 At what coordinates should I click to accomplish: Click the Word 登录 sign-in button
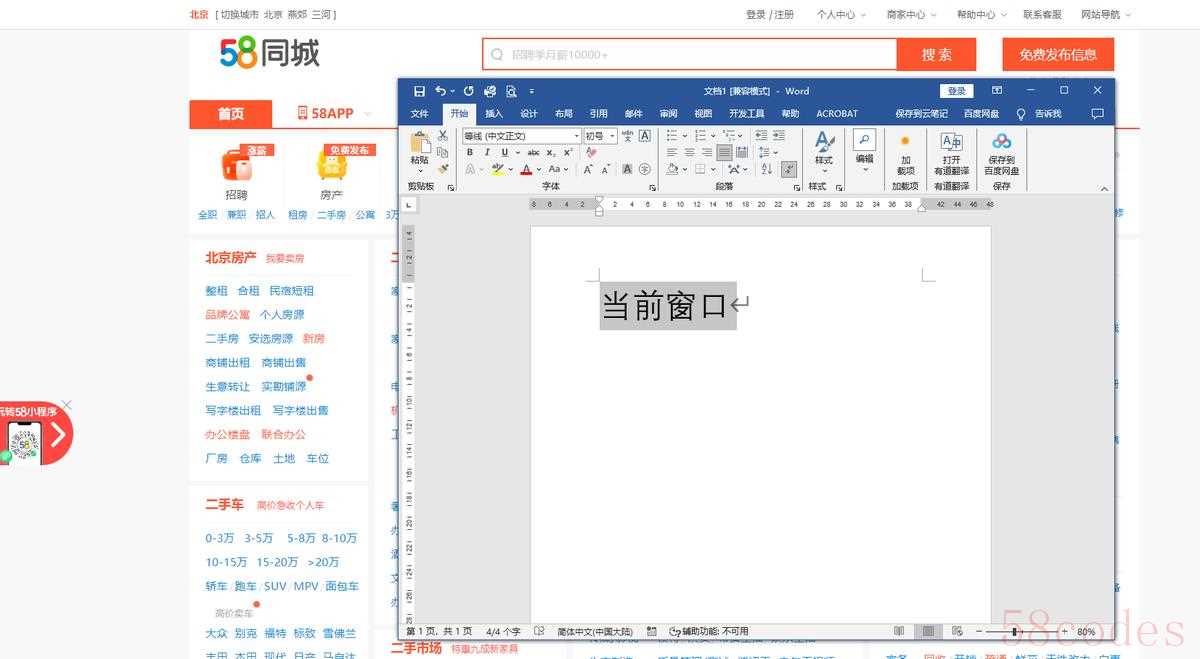tap(957, 91)
